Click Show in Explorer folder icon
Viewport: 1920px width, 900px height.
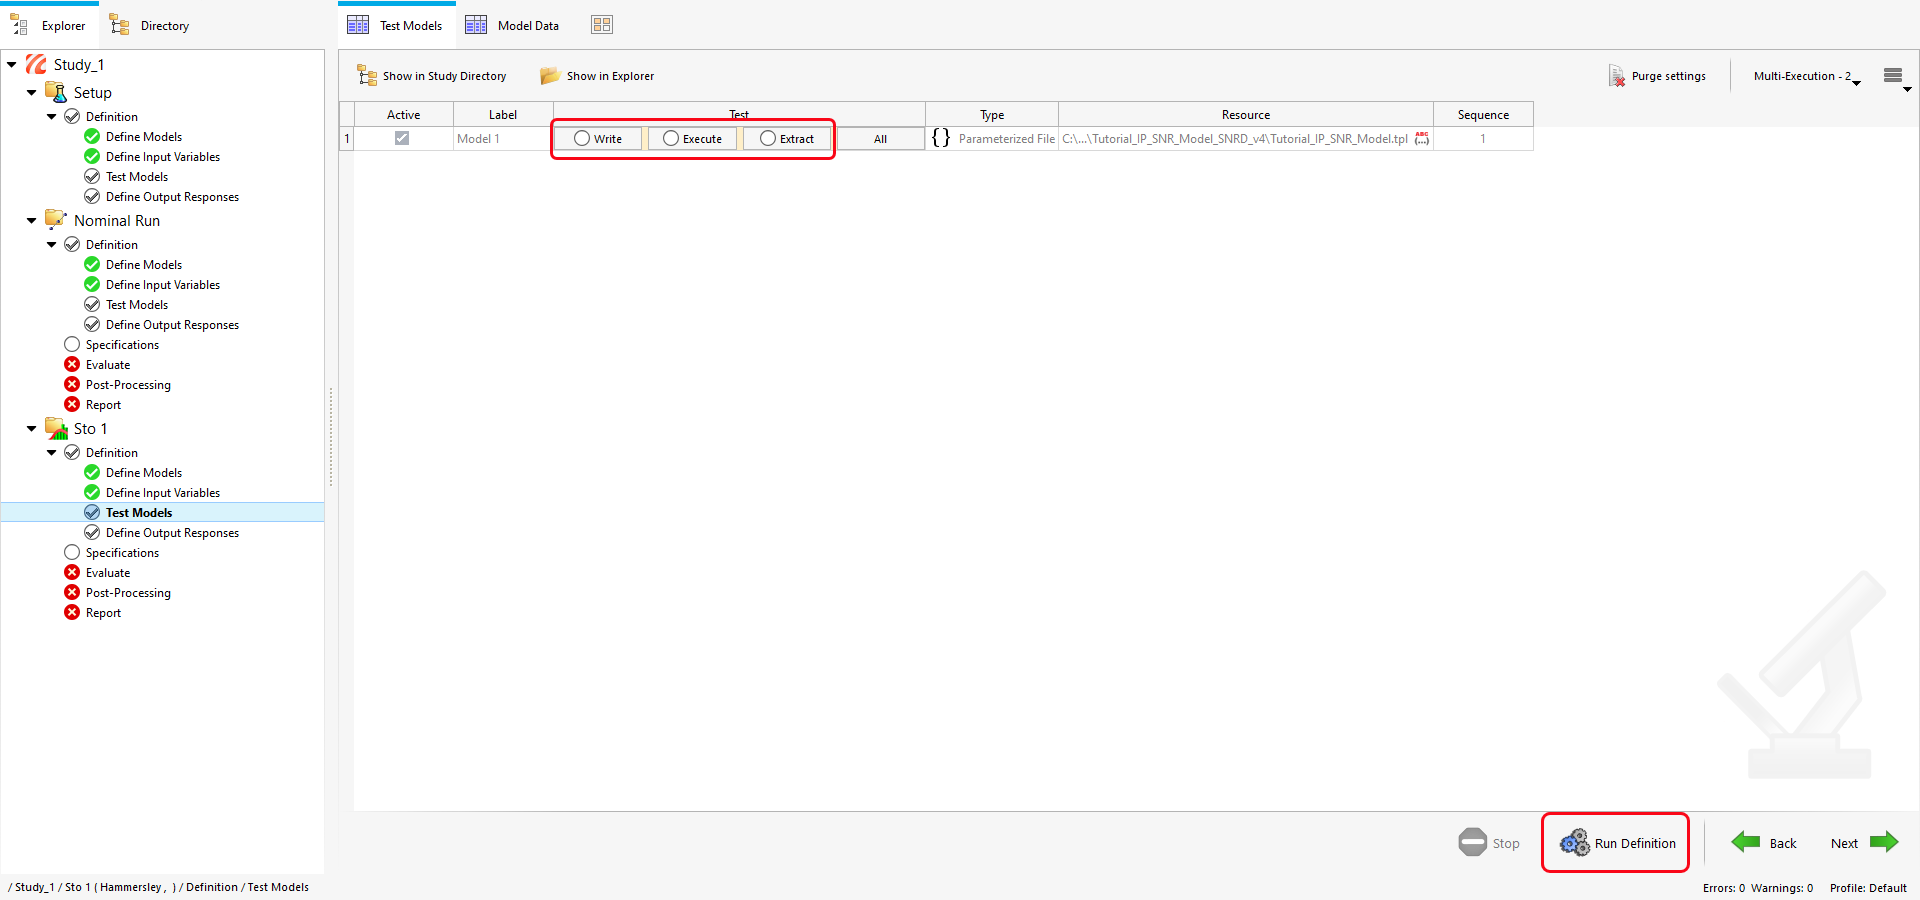549,76
